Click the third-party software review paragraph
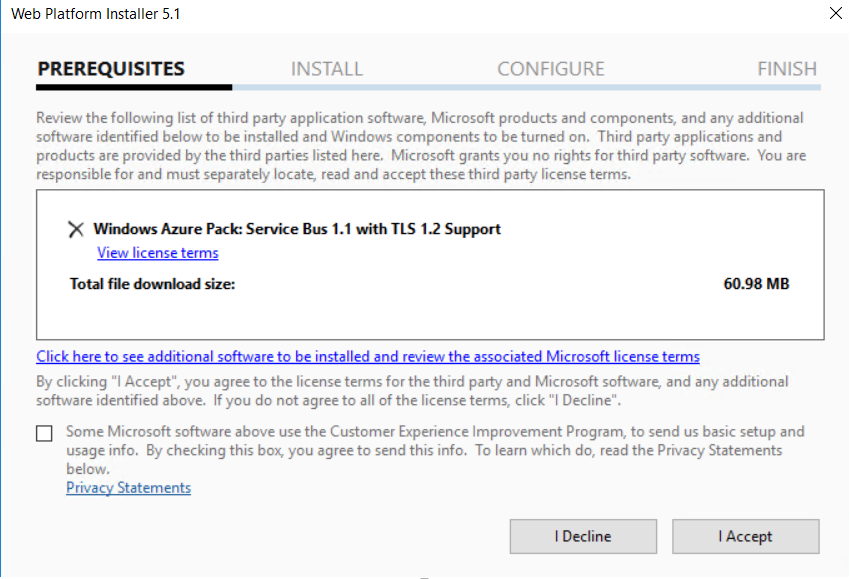850x579 pixels. tap(420, 146)
